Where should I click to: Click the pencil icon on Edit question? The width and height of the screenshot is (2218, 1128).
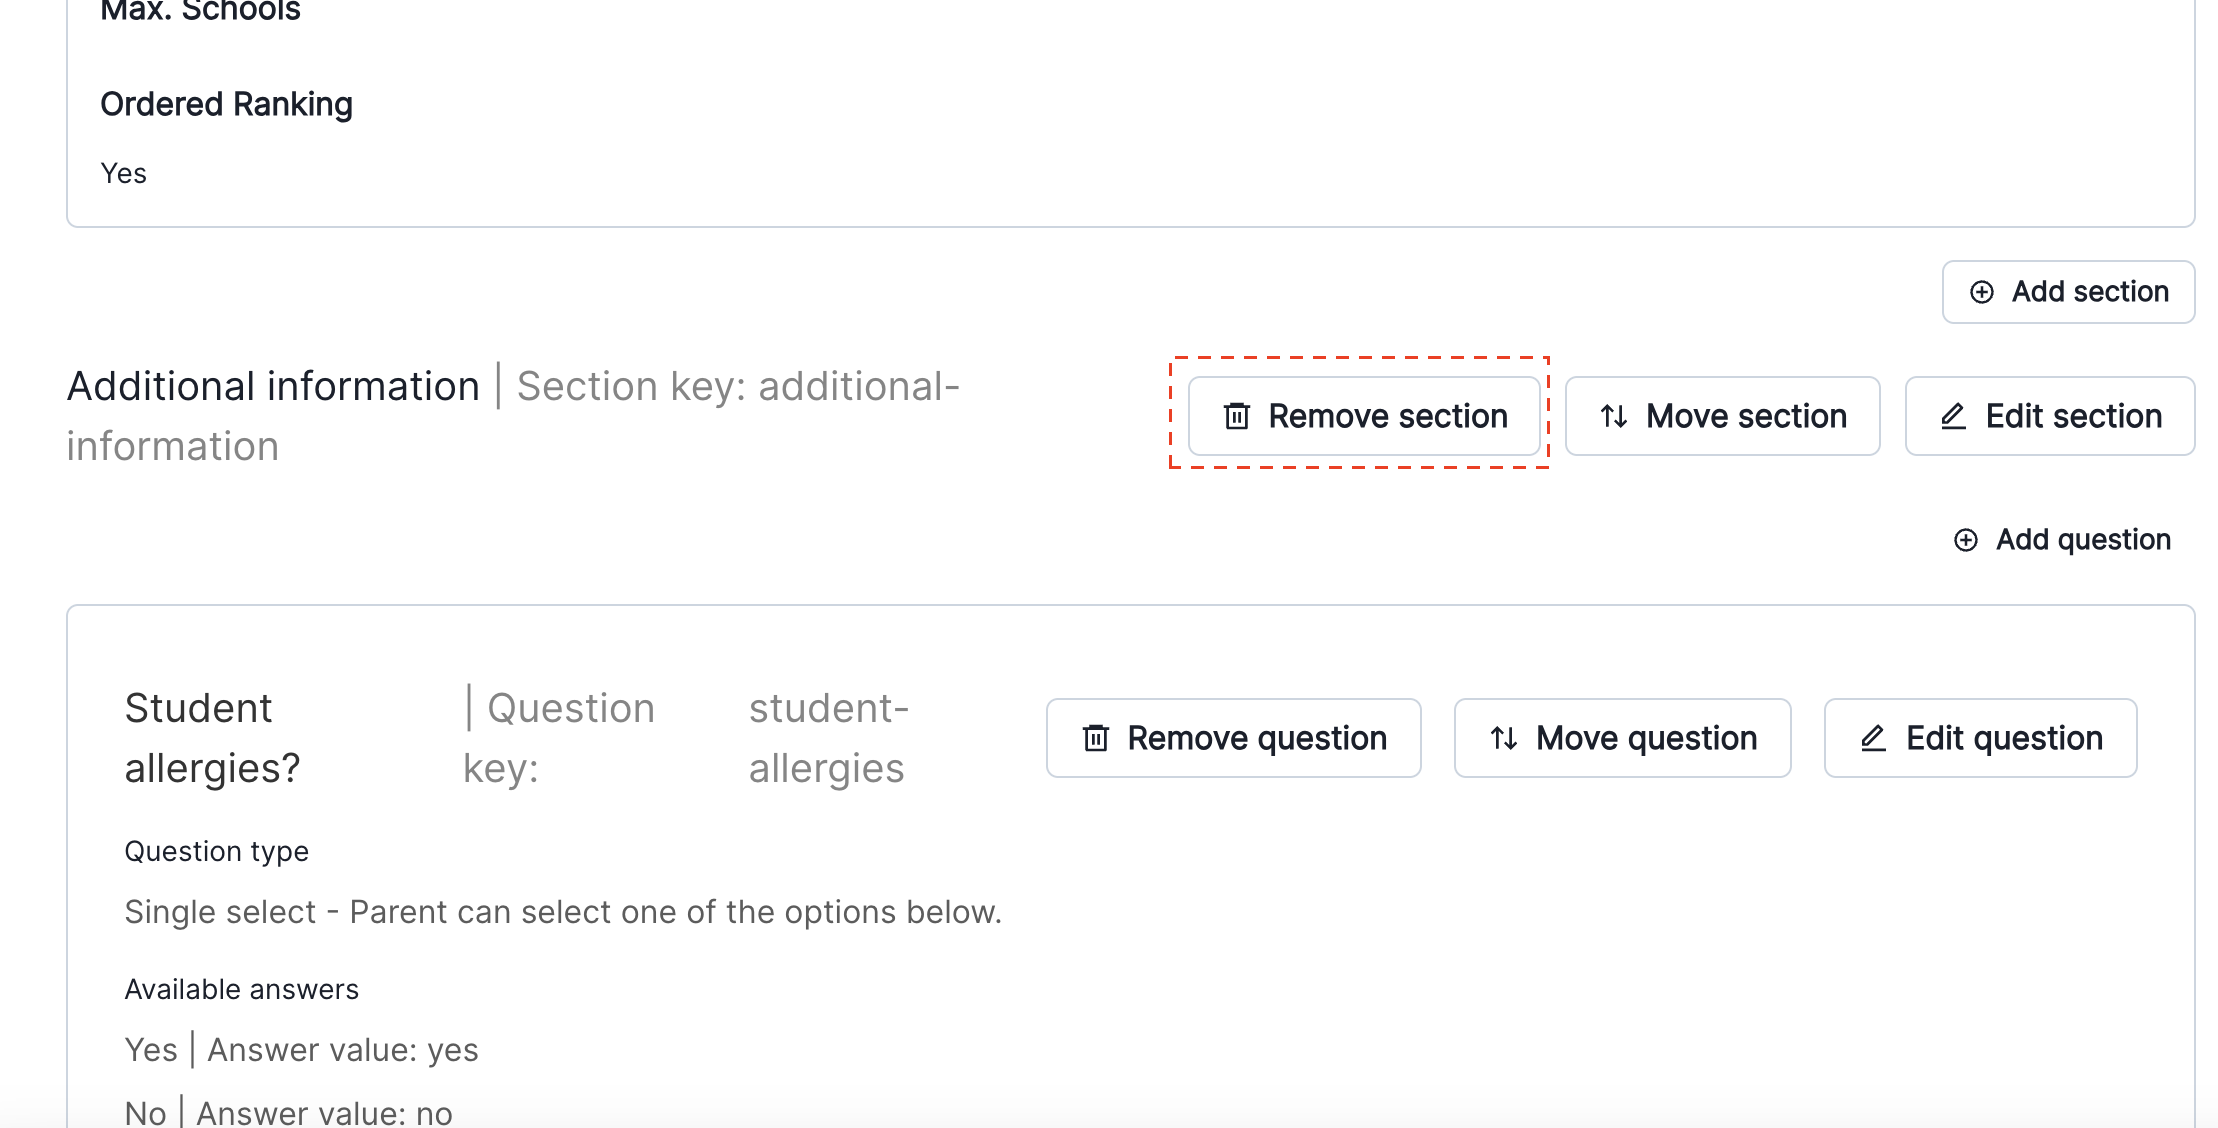pyautogui.click(x=1873, y=738)
